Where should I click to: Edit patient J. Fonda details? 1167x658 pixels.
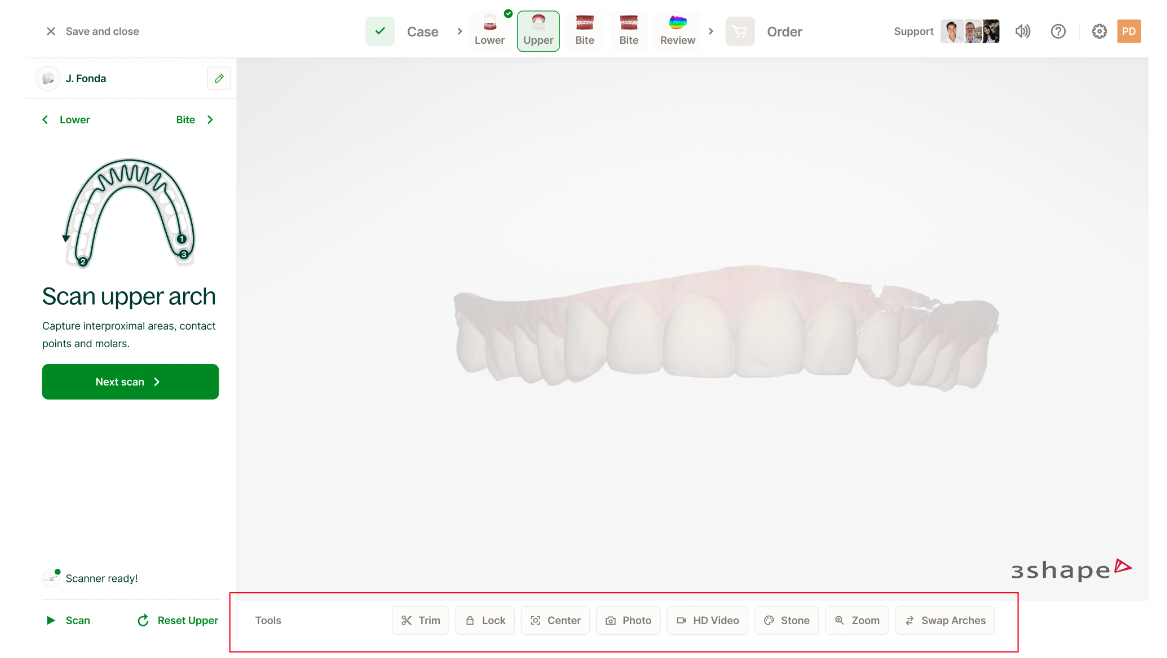[x=219, y=78]
